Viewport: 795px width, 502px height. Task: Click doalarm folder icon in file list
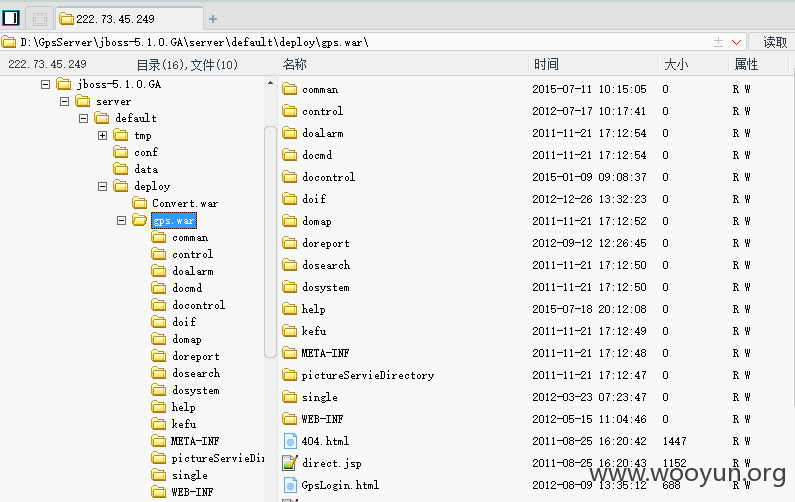[290, 133]
